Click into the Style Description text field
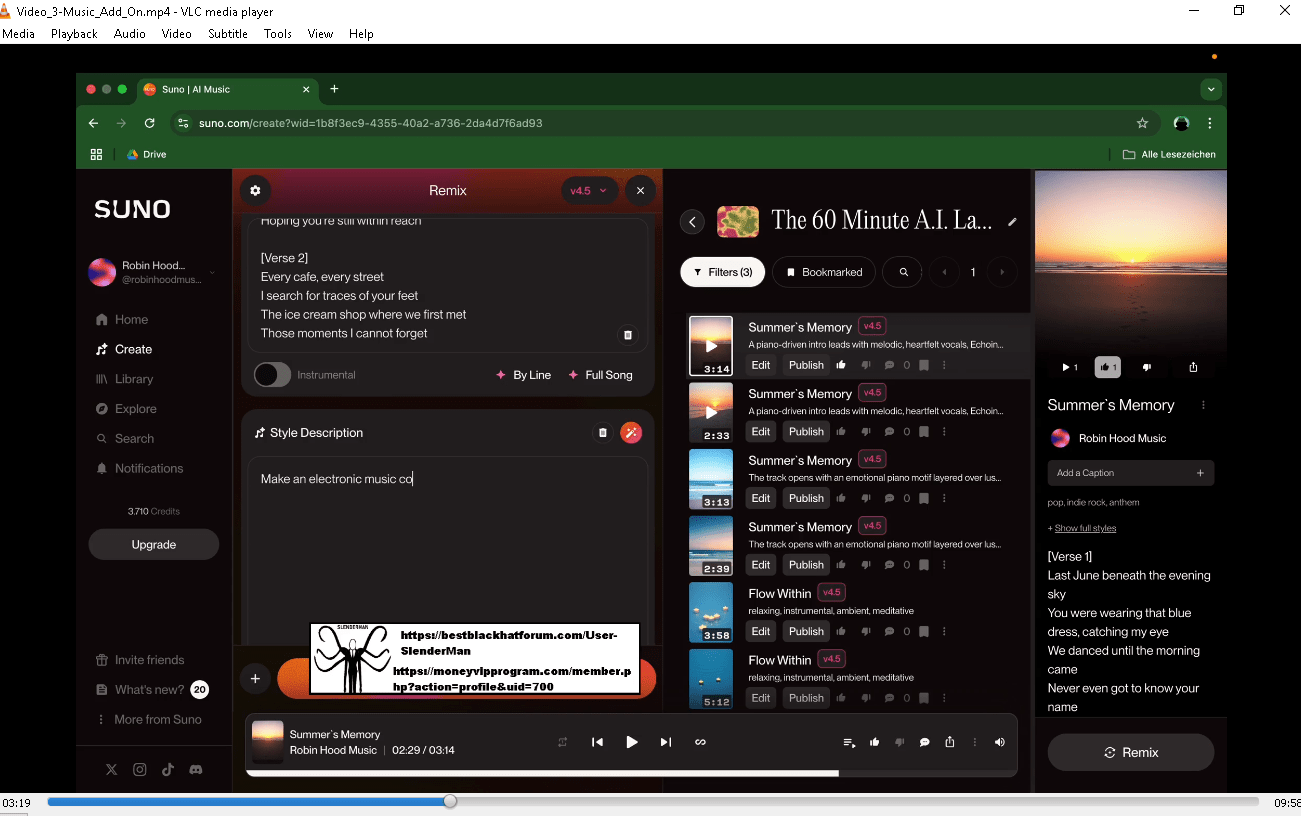Image resolution: width=1301 pixels, height=816 pixels. click(x=448, y=550)
